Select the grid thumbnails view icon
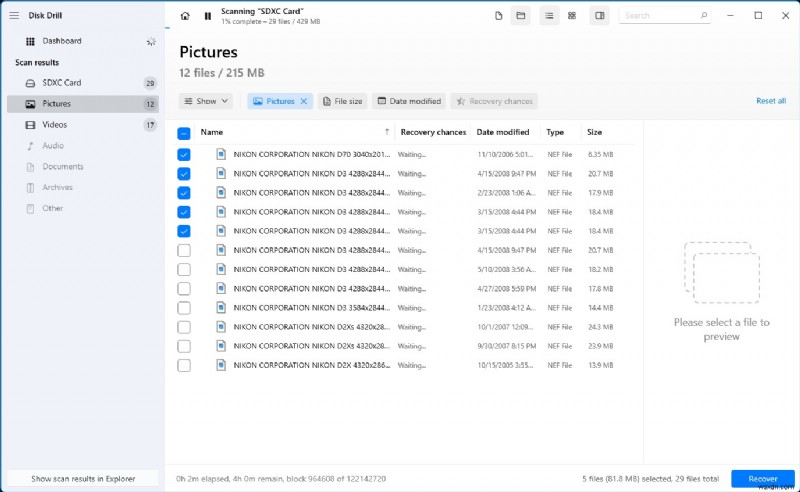800x492 pixels. (572, 16)
